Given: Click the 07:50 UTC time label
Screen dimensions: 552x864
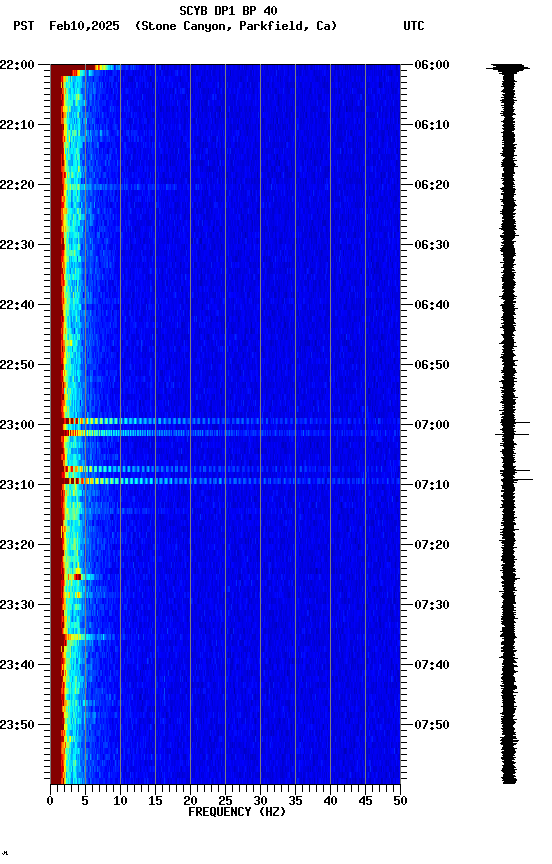Looking at the screenshot, I should tap(432, 726).
